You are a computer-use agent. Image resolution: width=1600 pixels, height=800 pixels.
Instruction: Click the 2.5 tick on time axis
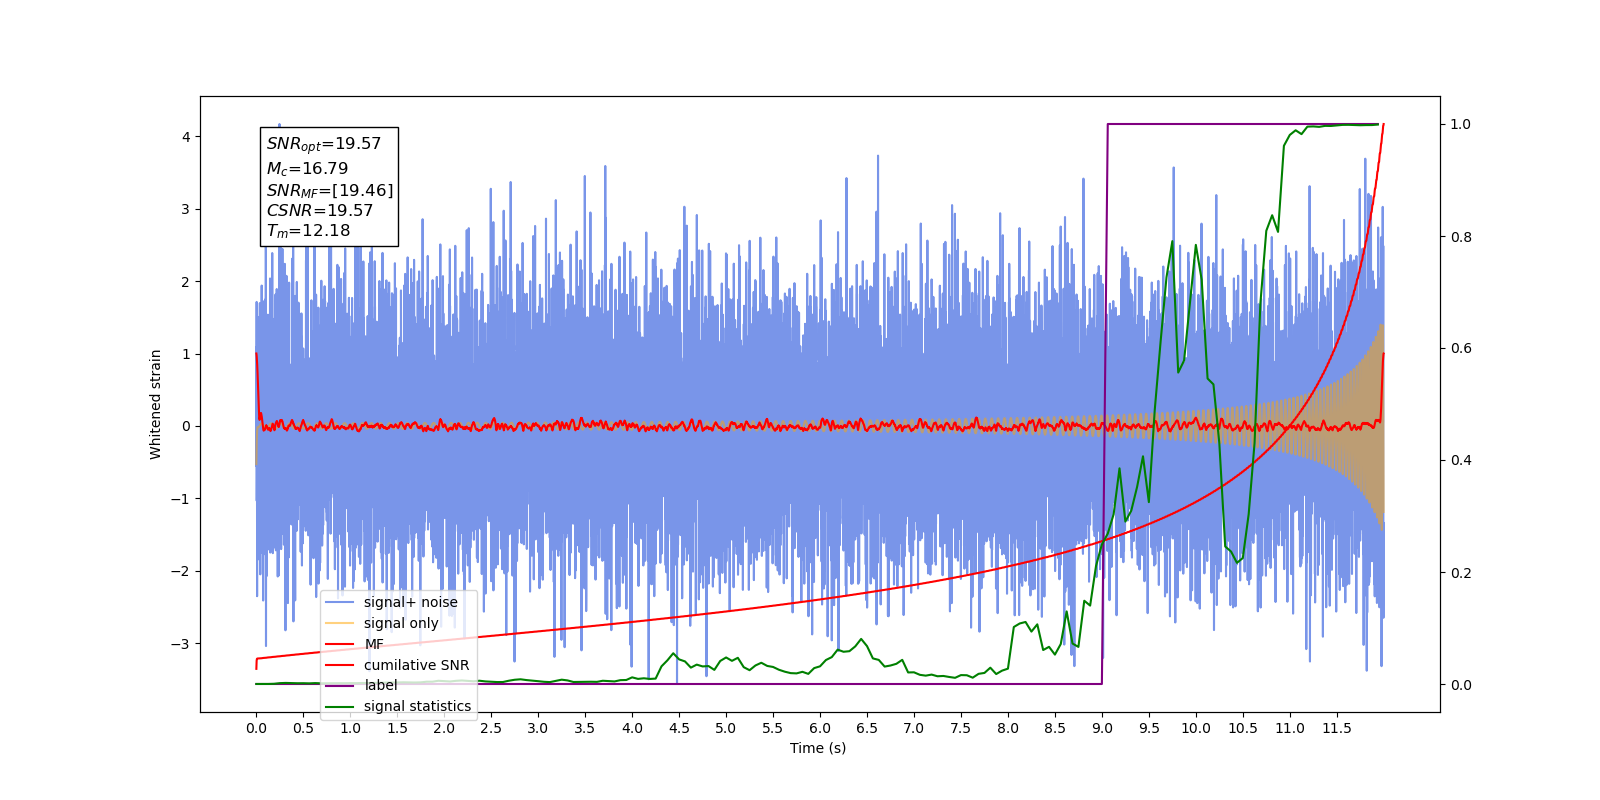[x=491, y=728]
